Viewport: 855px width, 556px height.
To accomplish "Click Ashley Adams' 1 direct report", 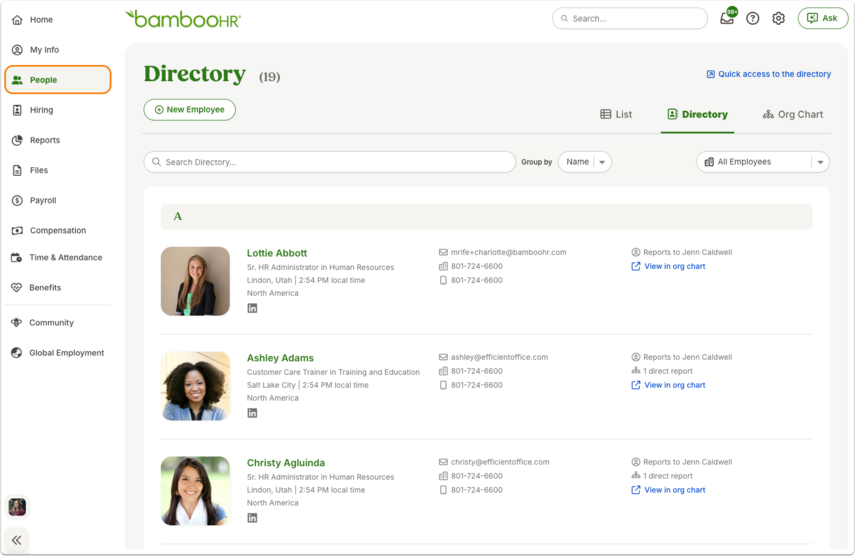I will pyautogui.click(x=667, y=371).
